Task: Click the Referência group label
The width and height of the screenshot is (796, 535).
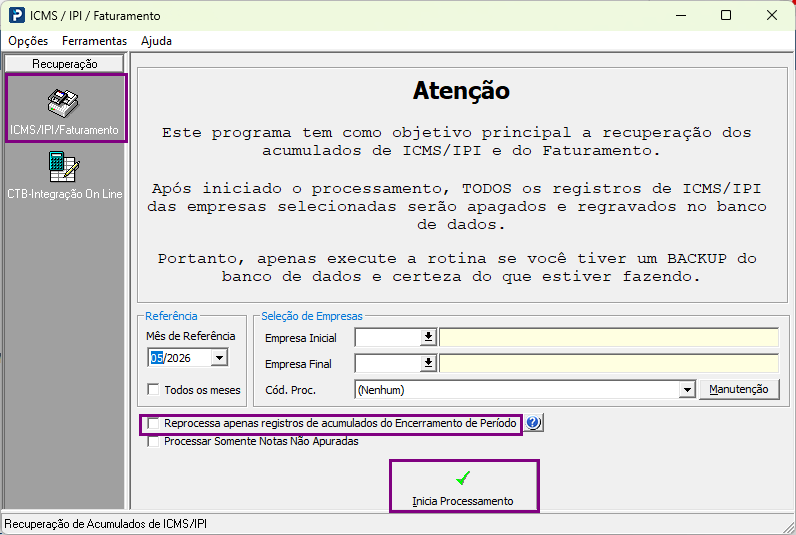Action: click(x=171, y=316)
